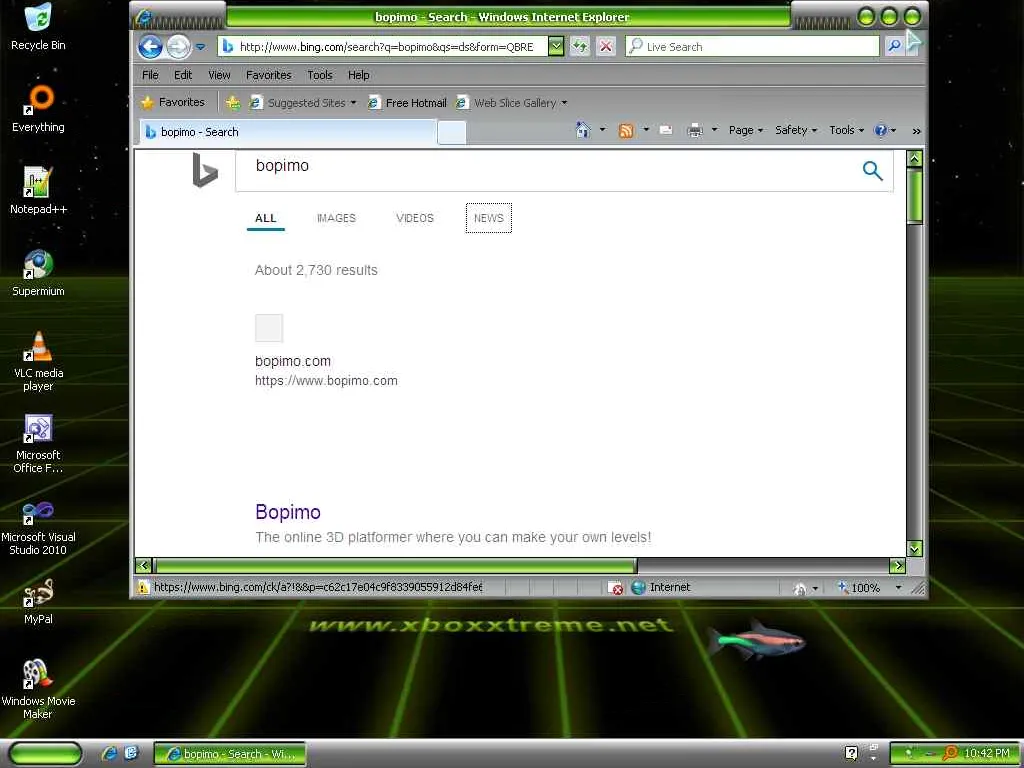1024x768 pixels.
Task: Open the Notepad++ desktop shortcut
Action: pyautogui.click(x=39, y=191)
